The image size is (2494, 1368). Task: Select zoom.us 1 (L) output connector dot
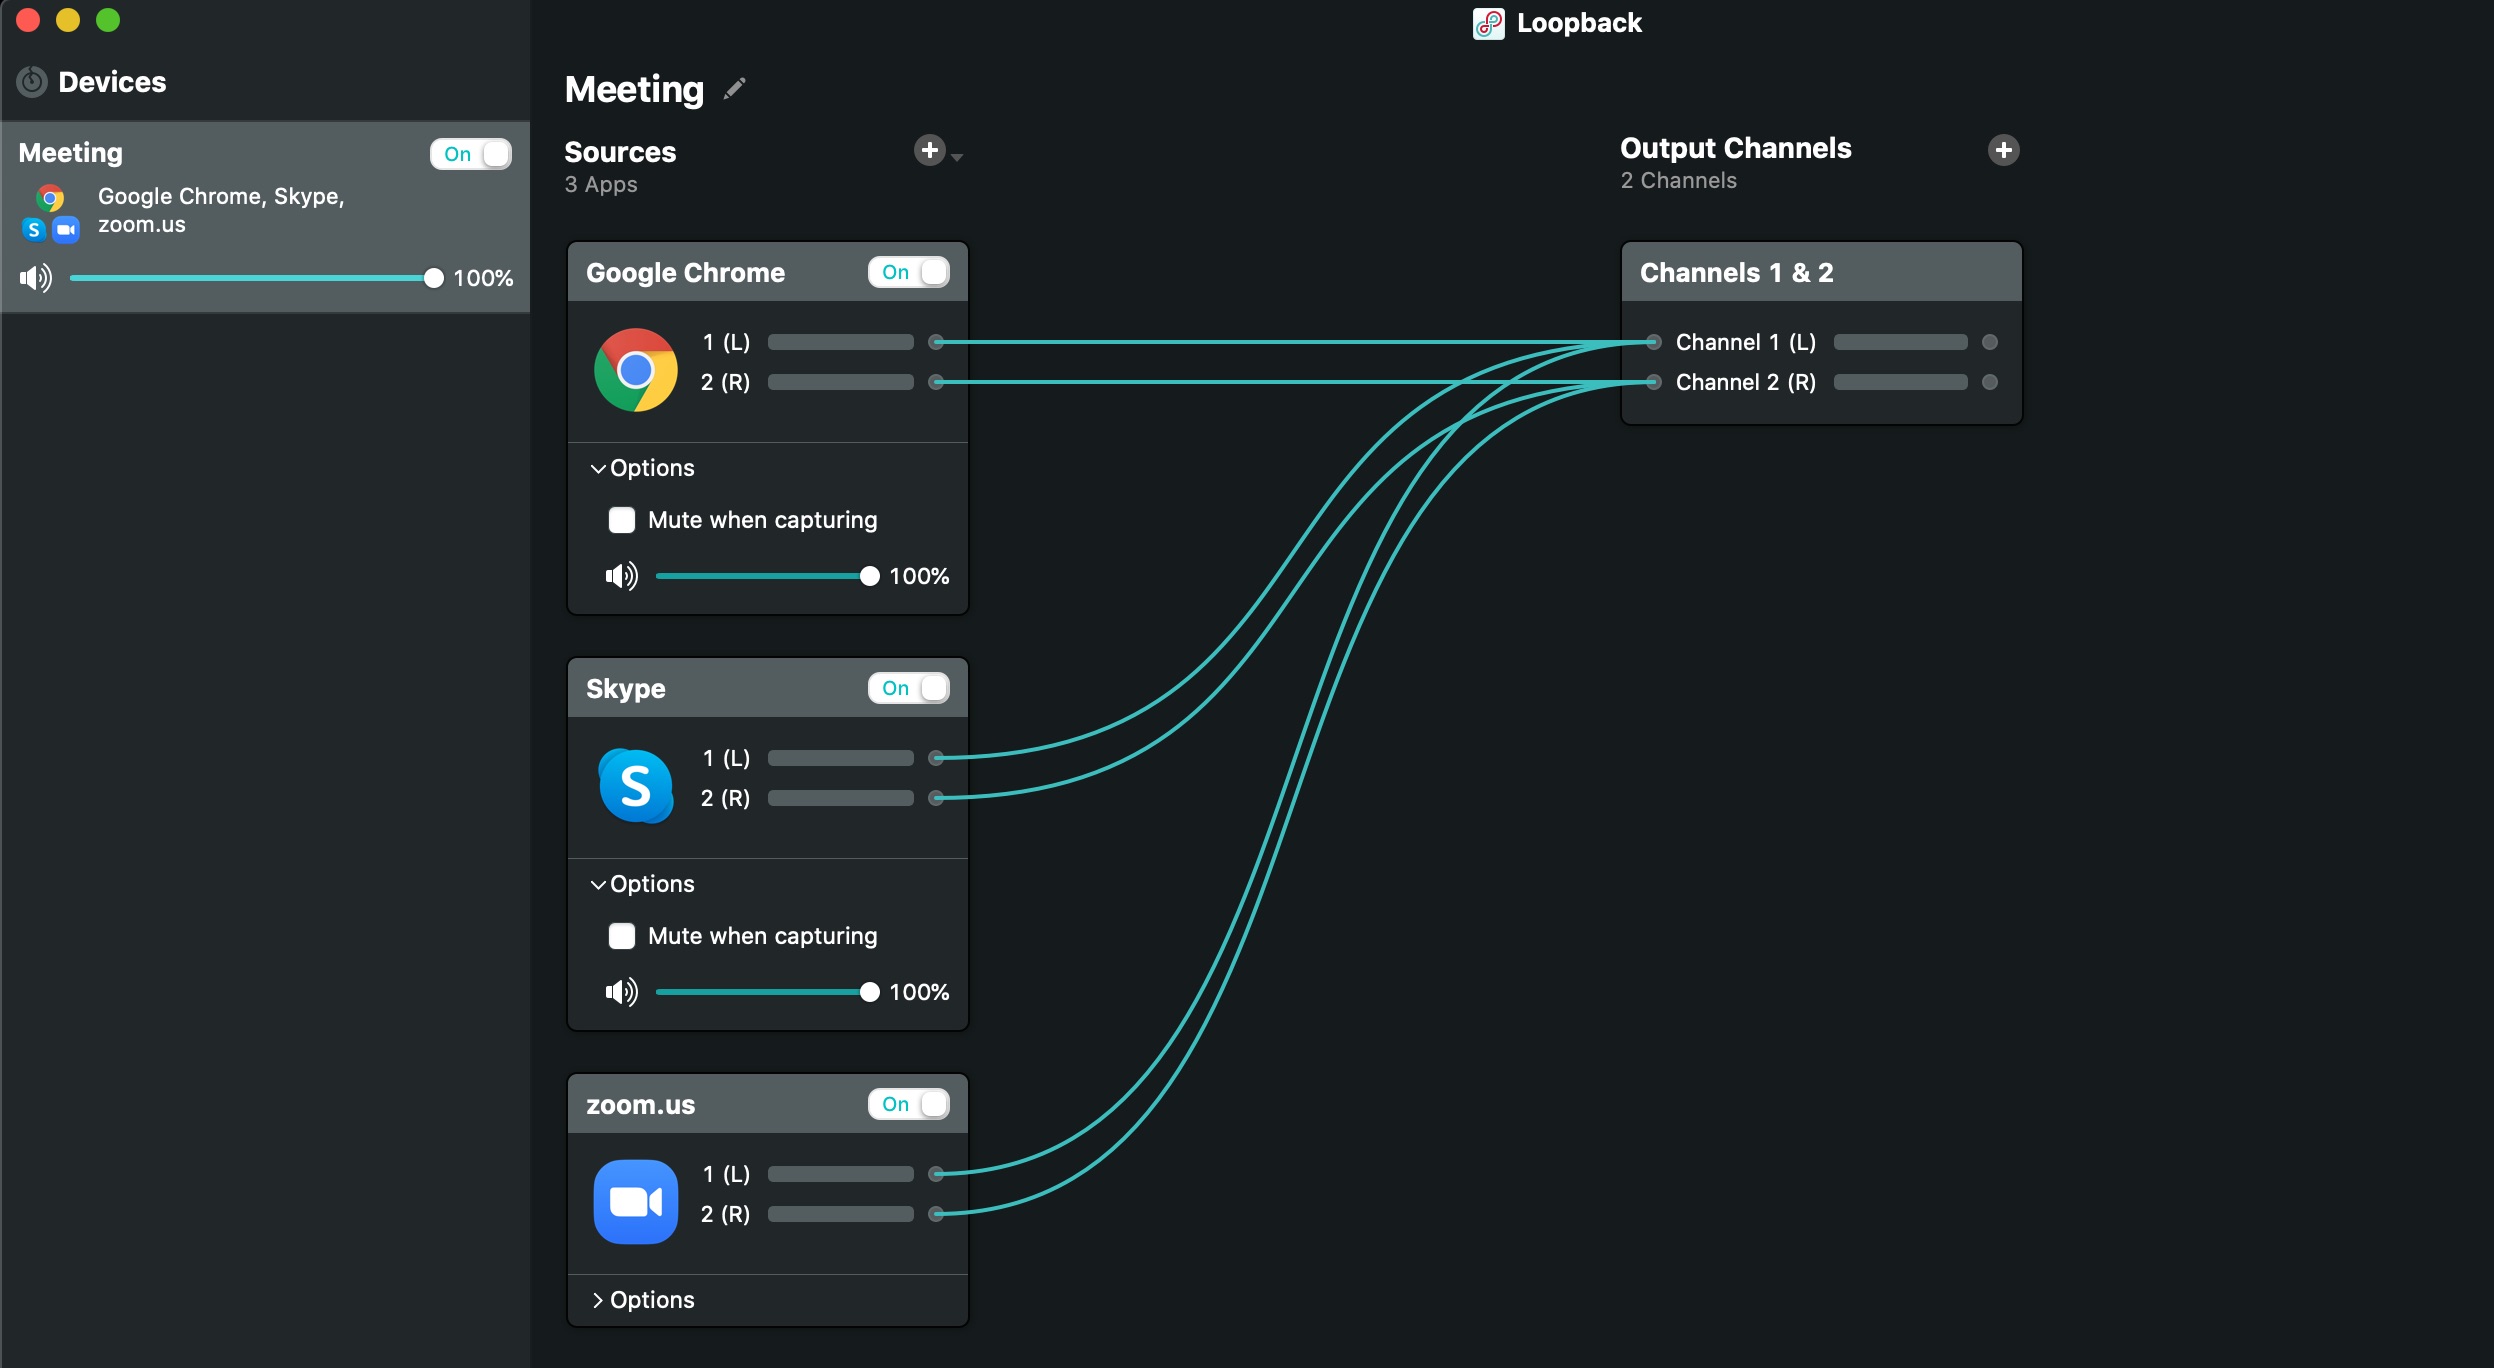pos(936,1174)
